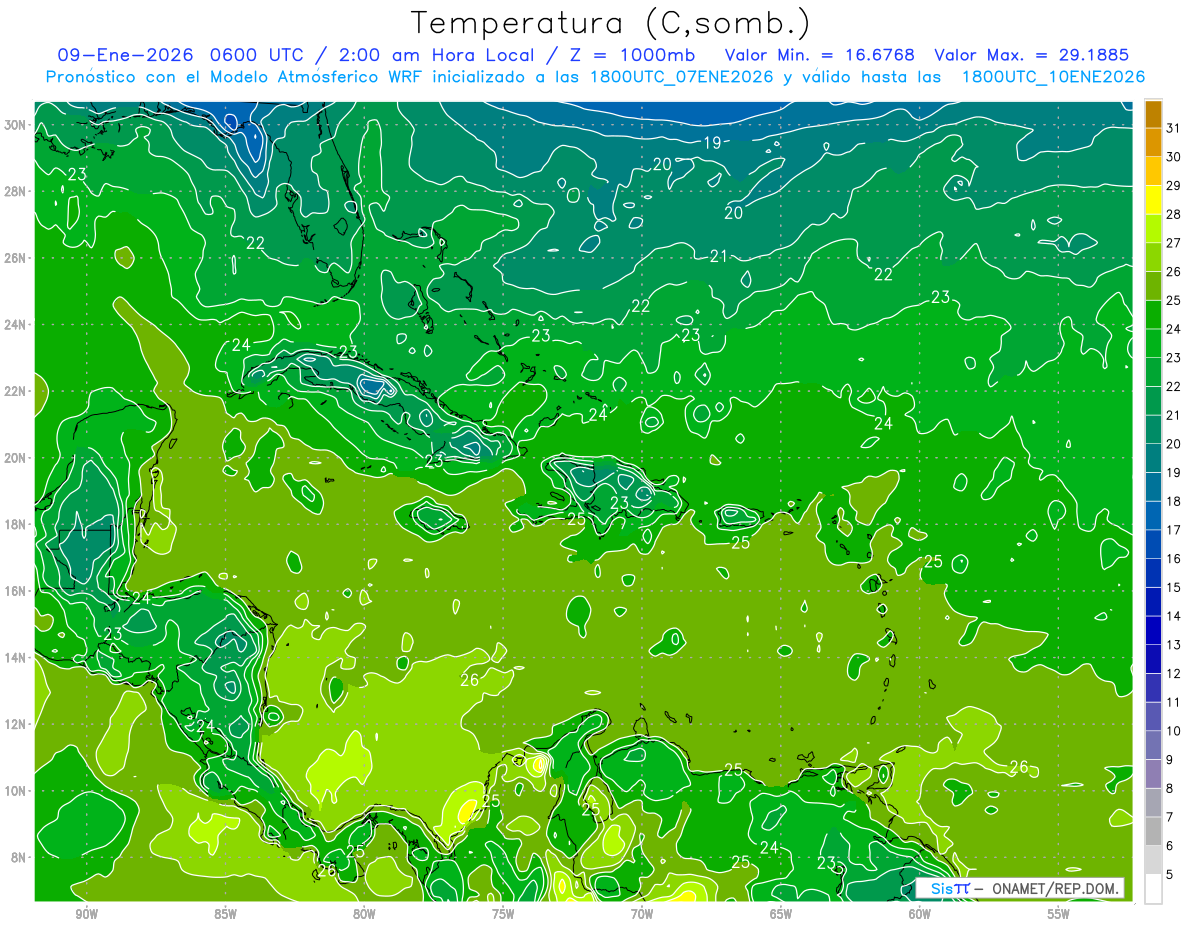Screen dimensions: 1200x927
Task: Click the 22N latitude axis label
Action: tap(15, 391)
